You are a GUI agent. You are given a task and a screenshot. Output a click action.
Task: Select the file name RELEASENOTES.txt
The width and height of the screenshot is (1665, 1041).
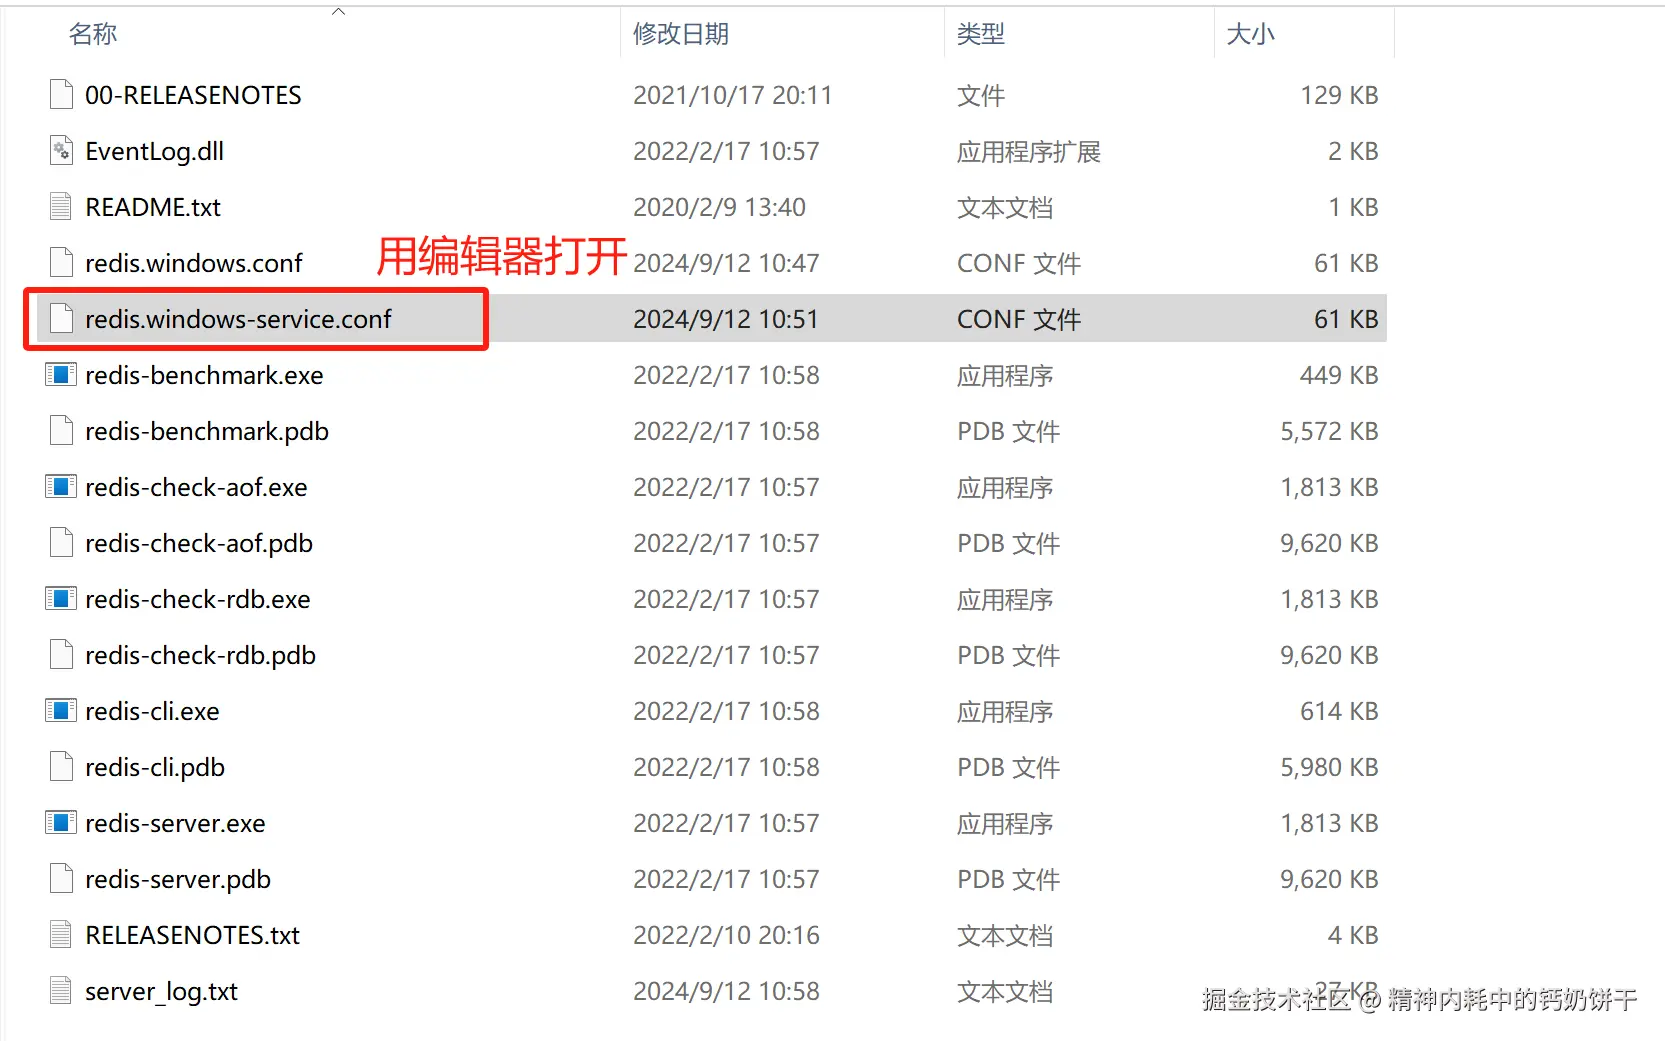[192, 935]
